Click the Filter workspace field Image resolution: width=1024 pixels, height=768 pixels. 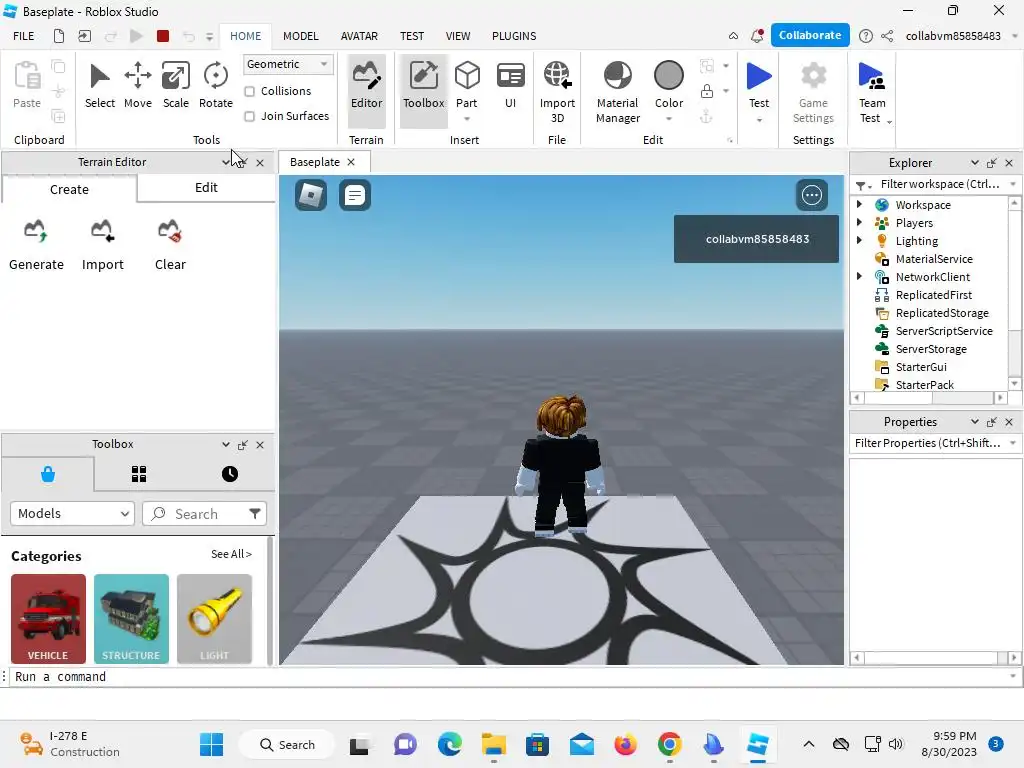[938, 184]
